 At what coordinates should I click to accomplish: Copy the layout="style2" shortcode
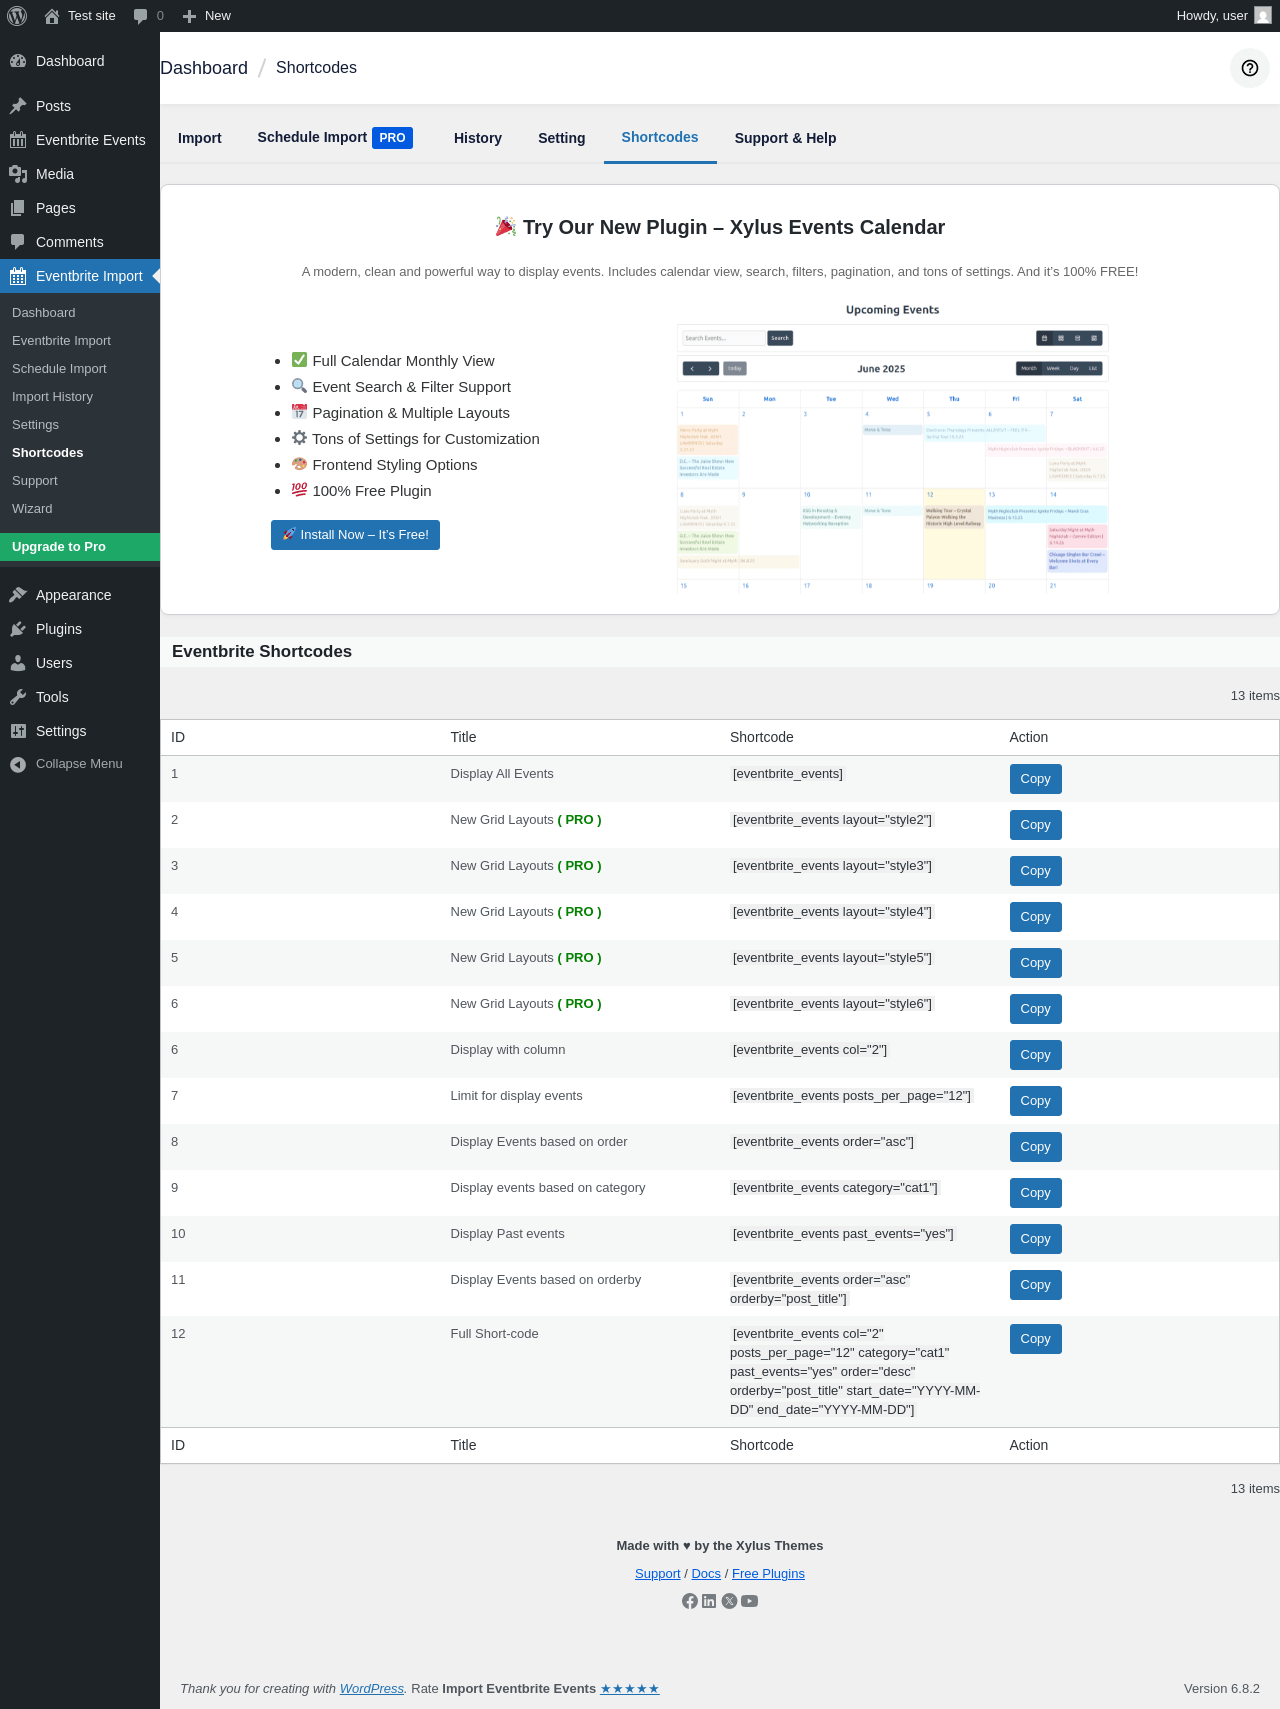point(1035,825)
